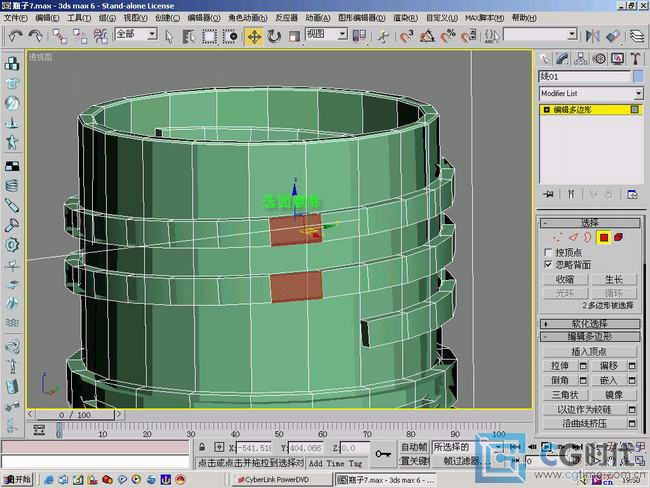The image size is (650, 488).
Task: Switch to the Display command panel tab
Action: coord(617,59)
